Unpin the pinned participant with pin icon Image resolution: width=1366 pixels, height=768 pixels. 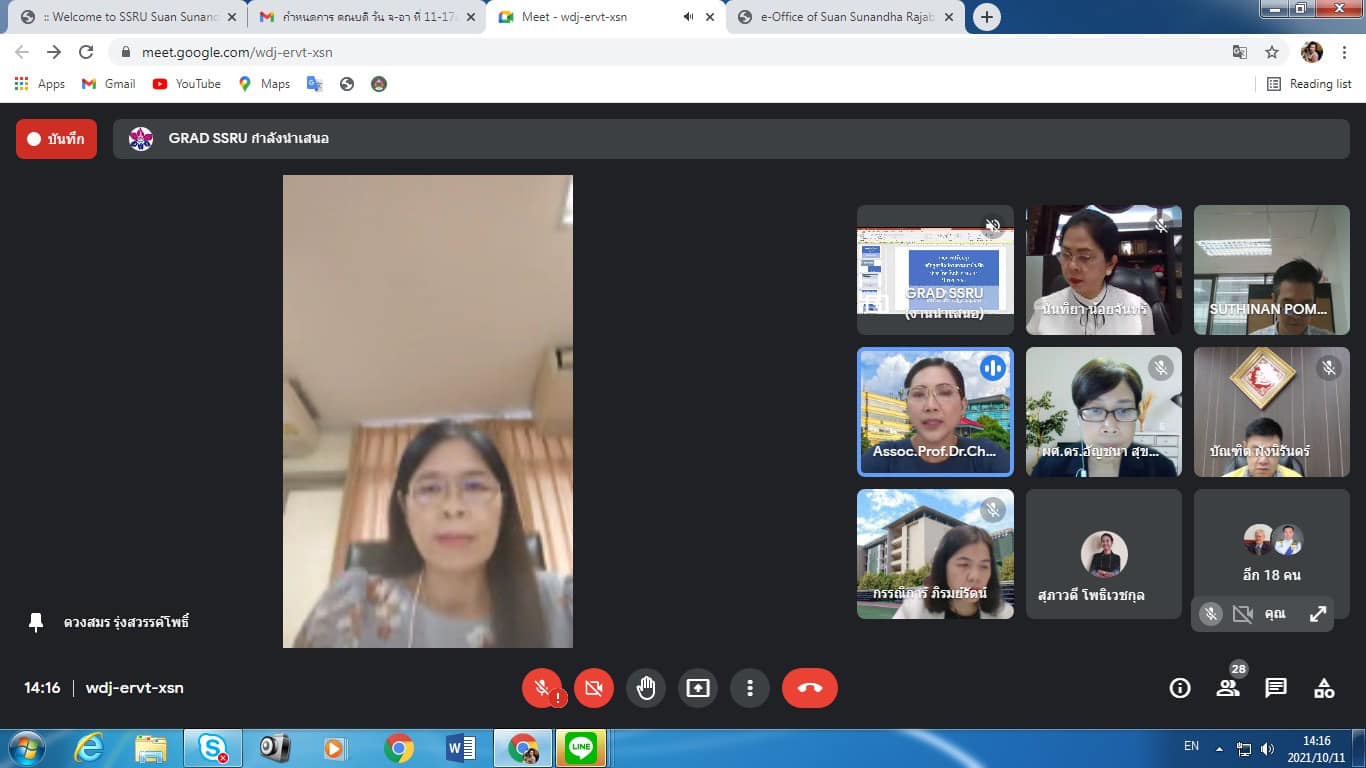pos(36,622)
